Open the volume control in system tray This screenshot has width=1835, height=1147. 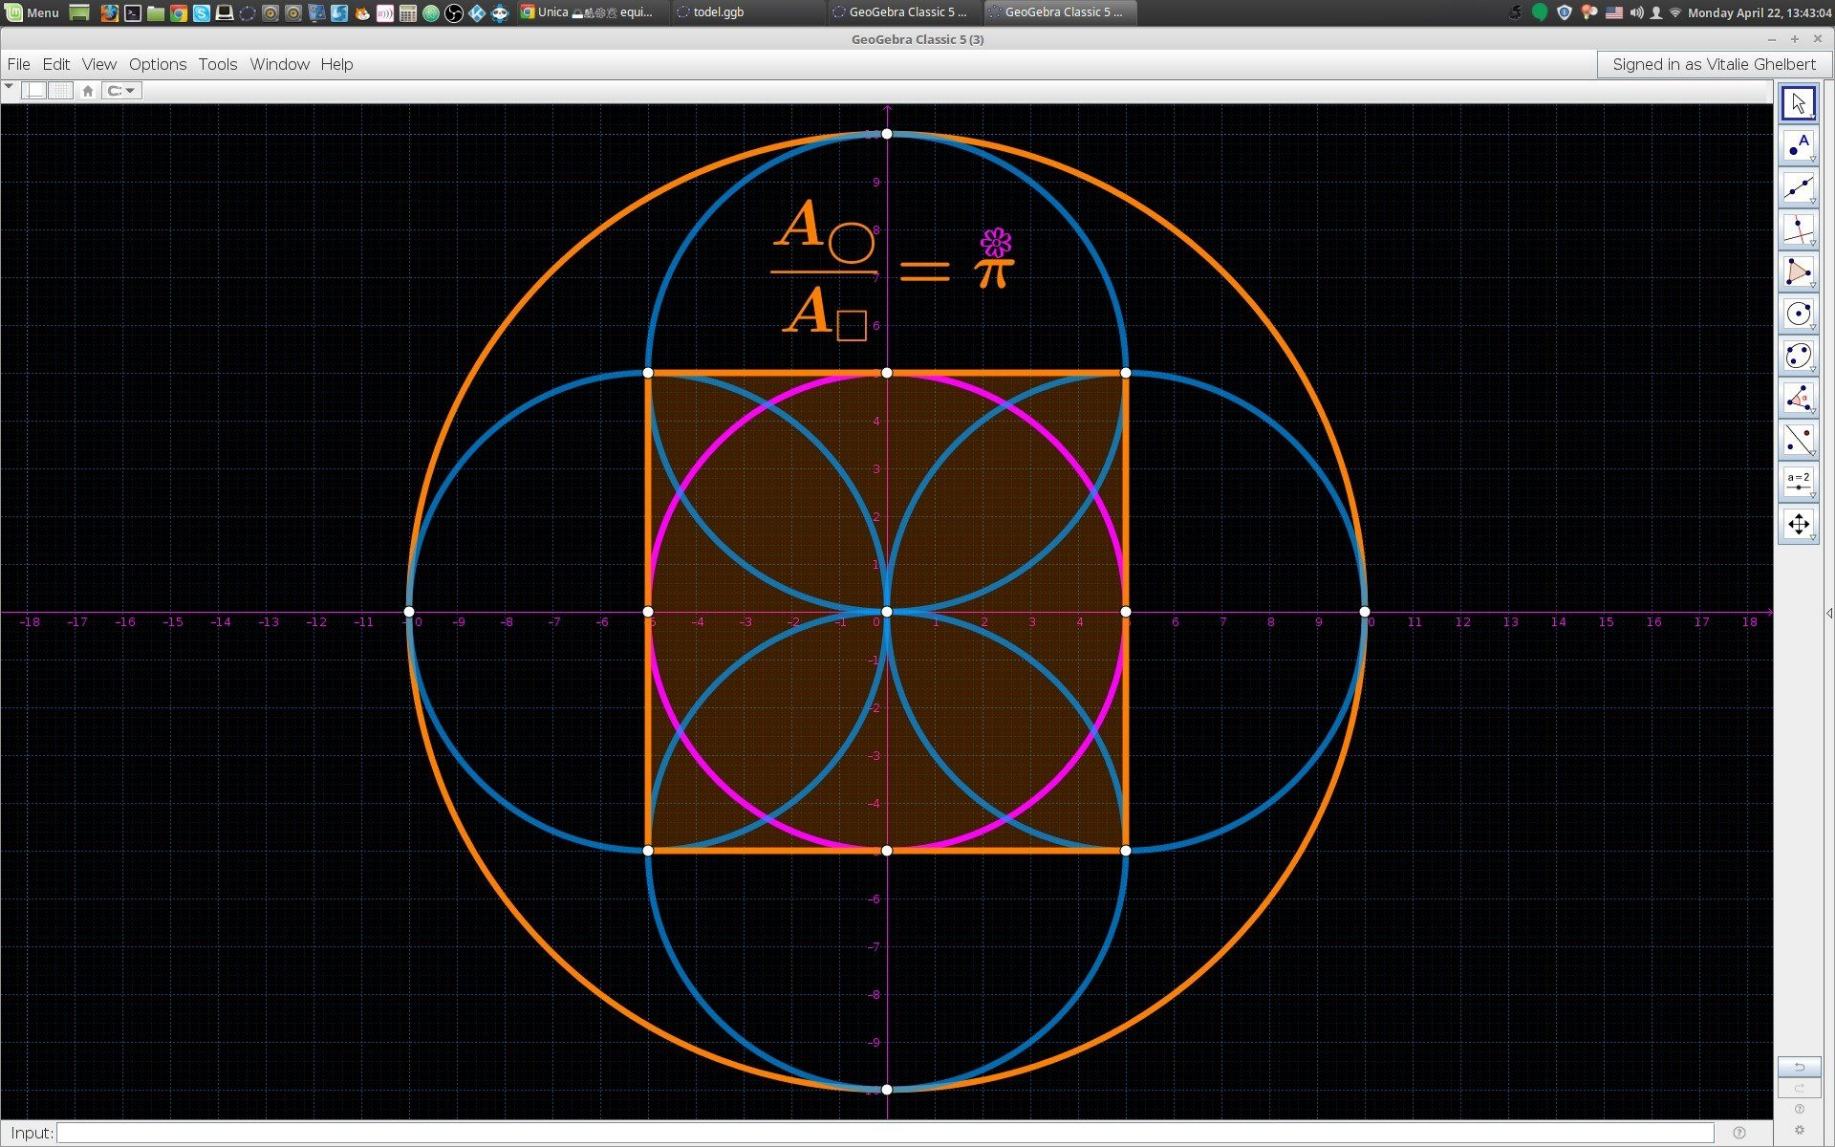(x=1636, y=13)
